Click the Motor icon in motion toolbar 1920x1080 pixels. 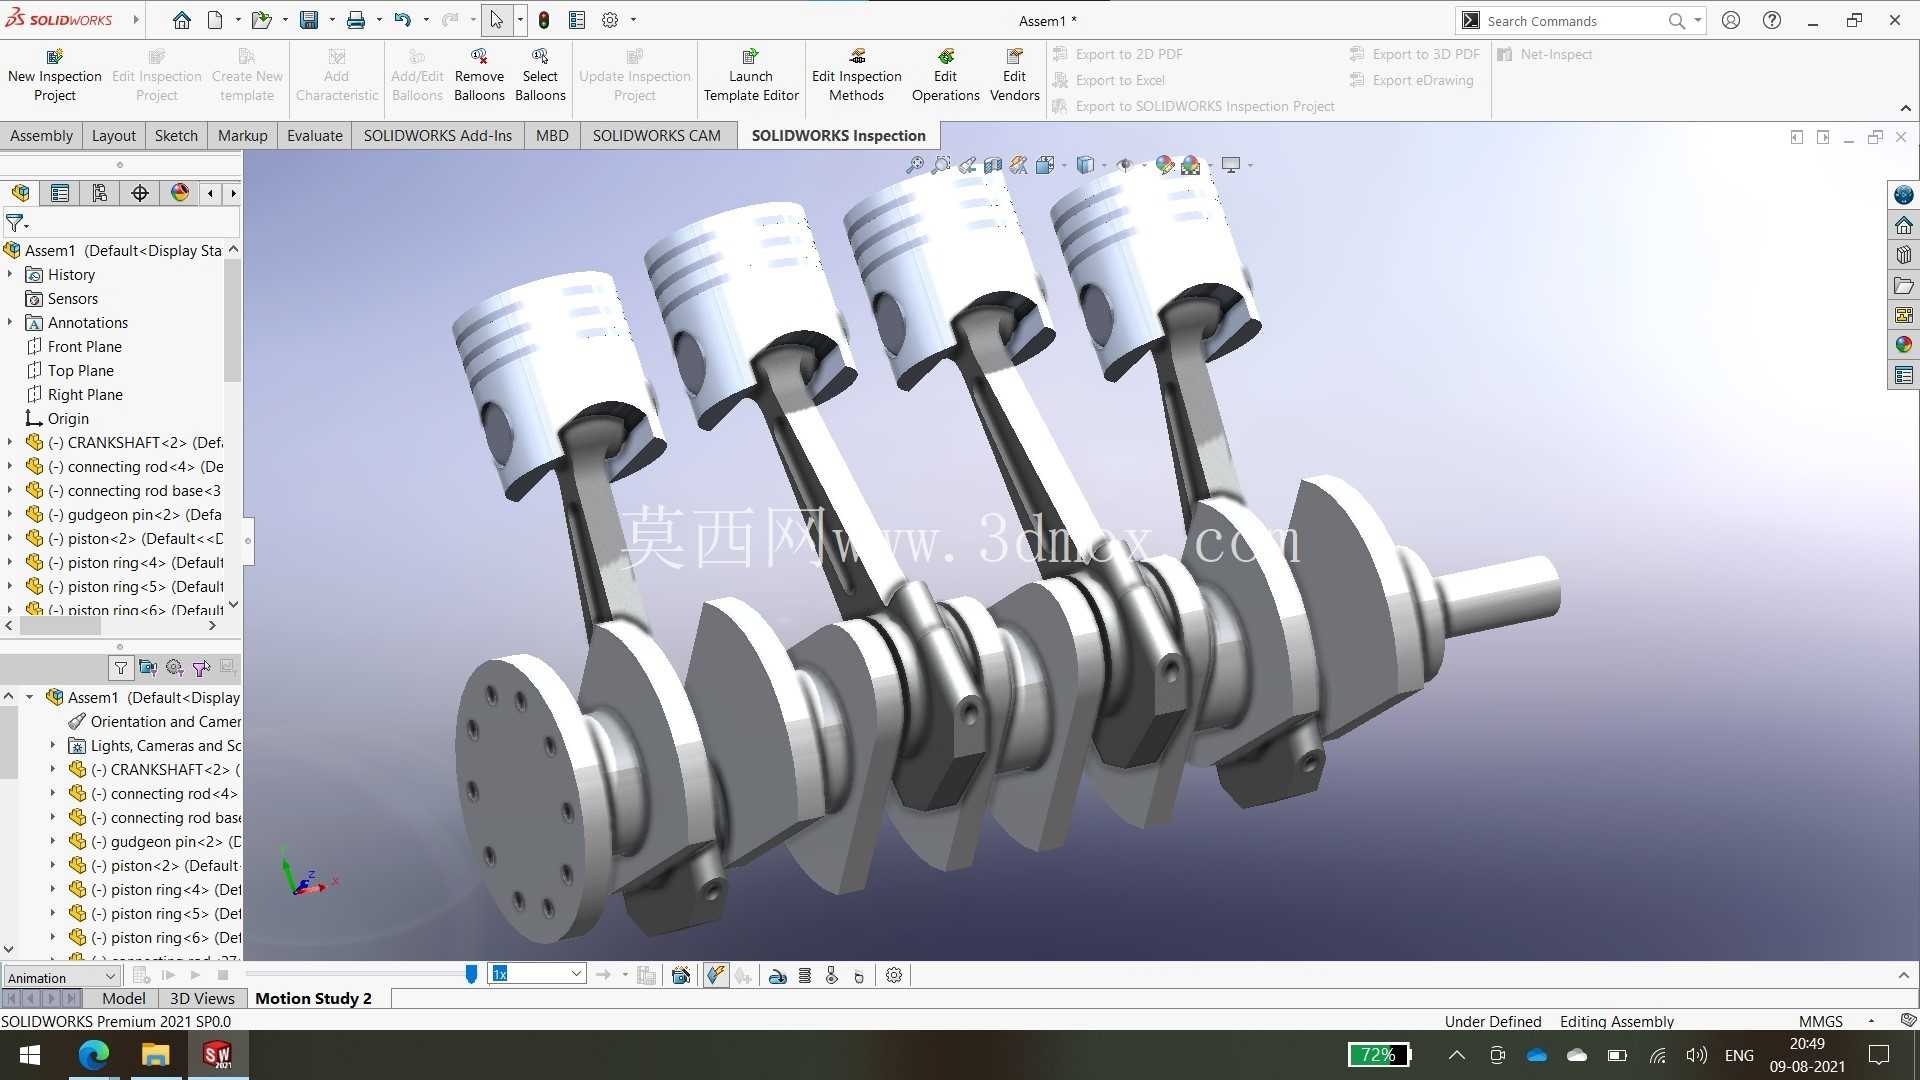tap(778, 975)
